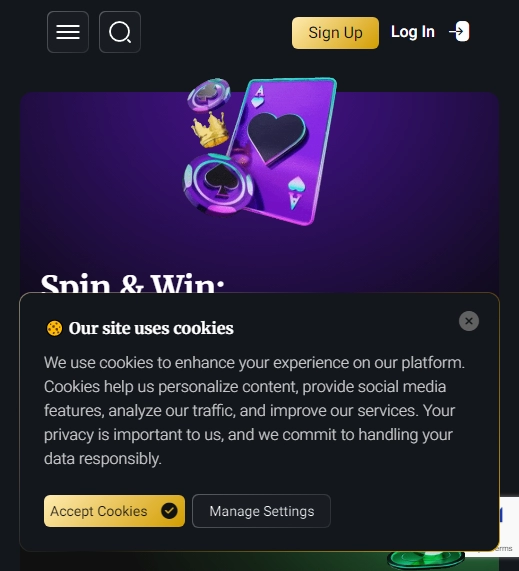
Task: Click the Sign Up button
Action: point(335,33)
